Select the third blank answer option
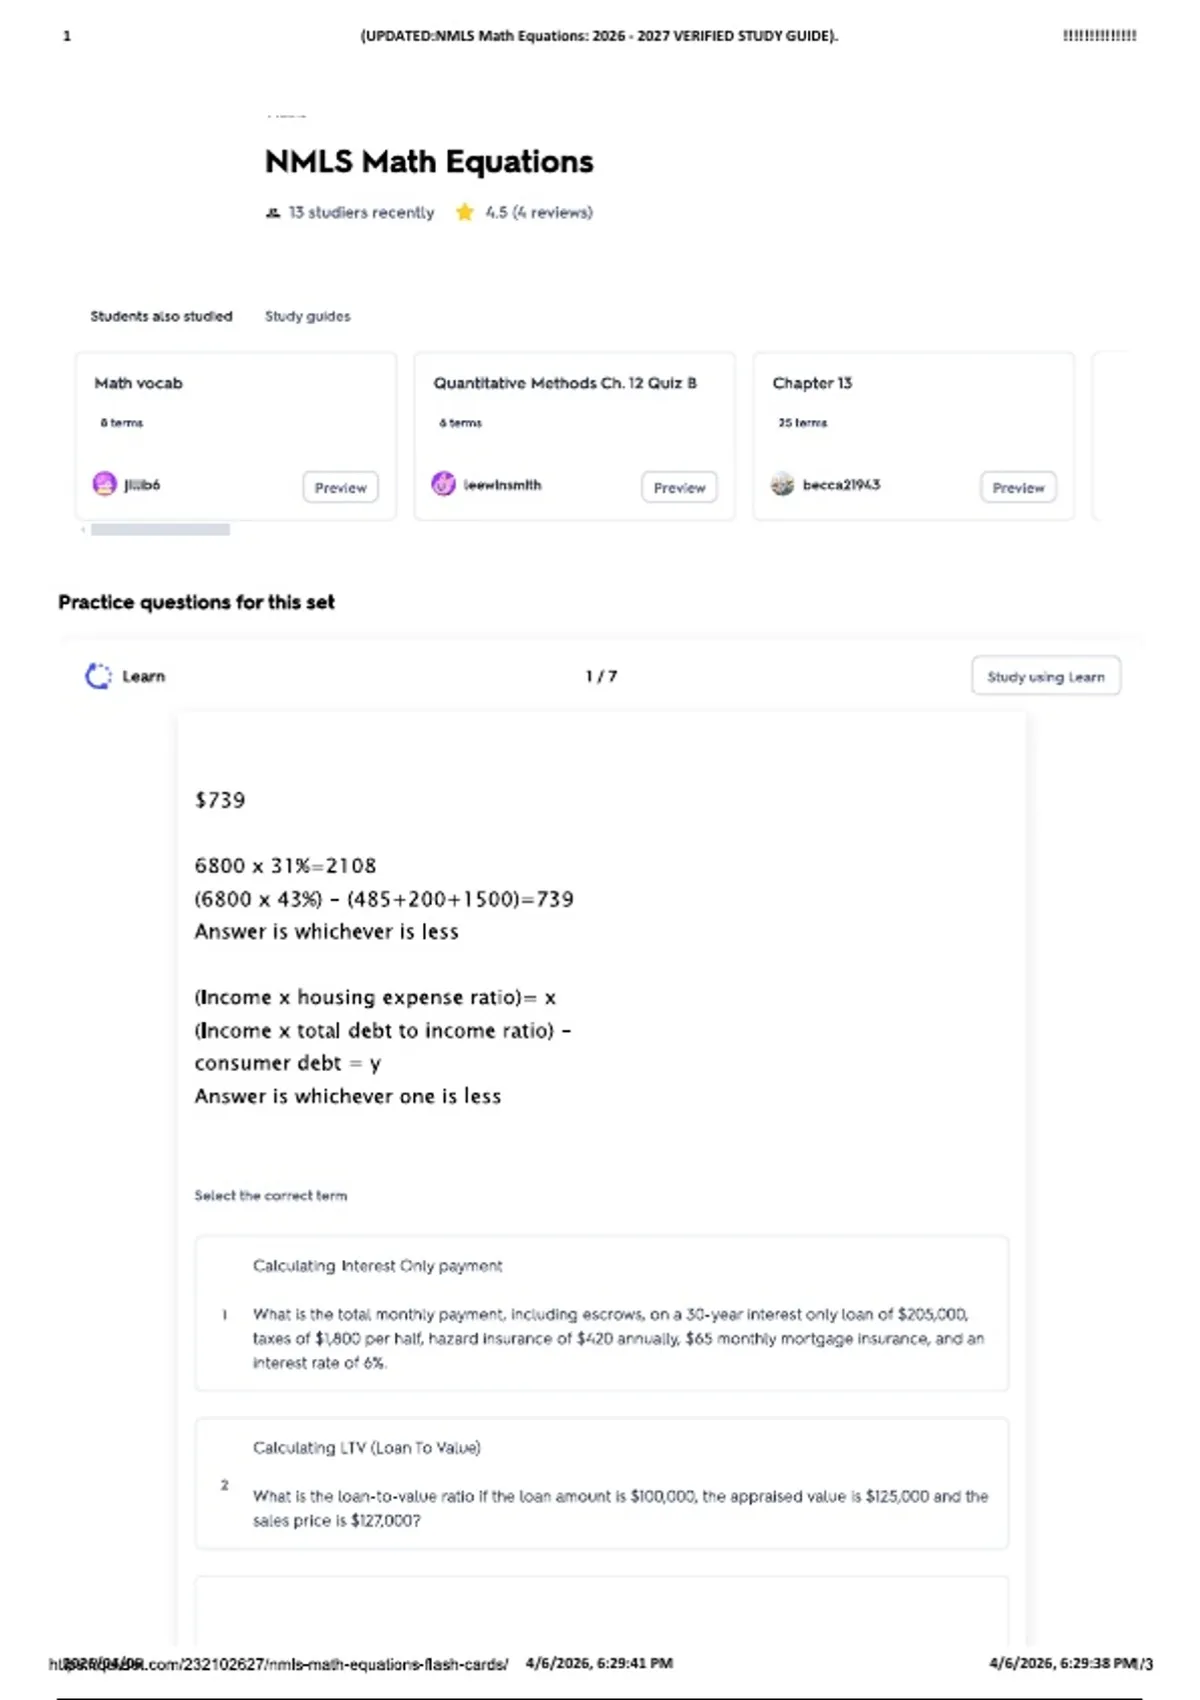1200x1700 pixels. coord(602,1612)
